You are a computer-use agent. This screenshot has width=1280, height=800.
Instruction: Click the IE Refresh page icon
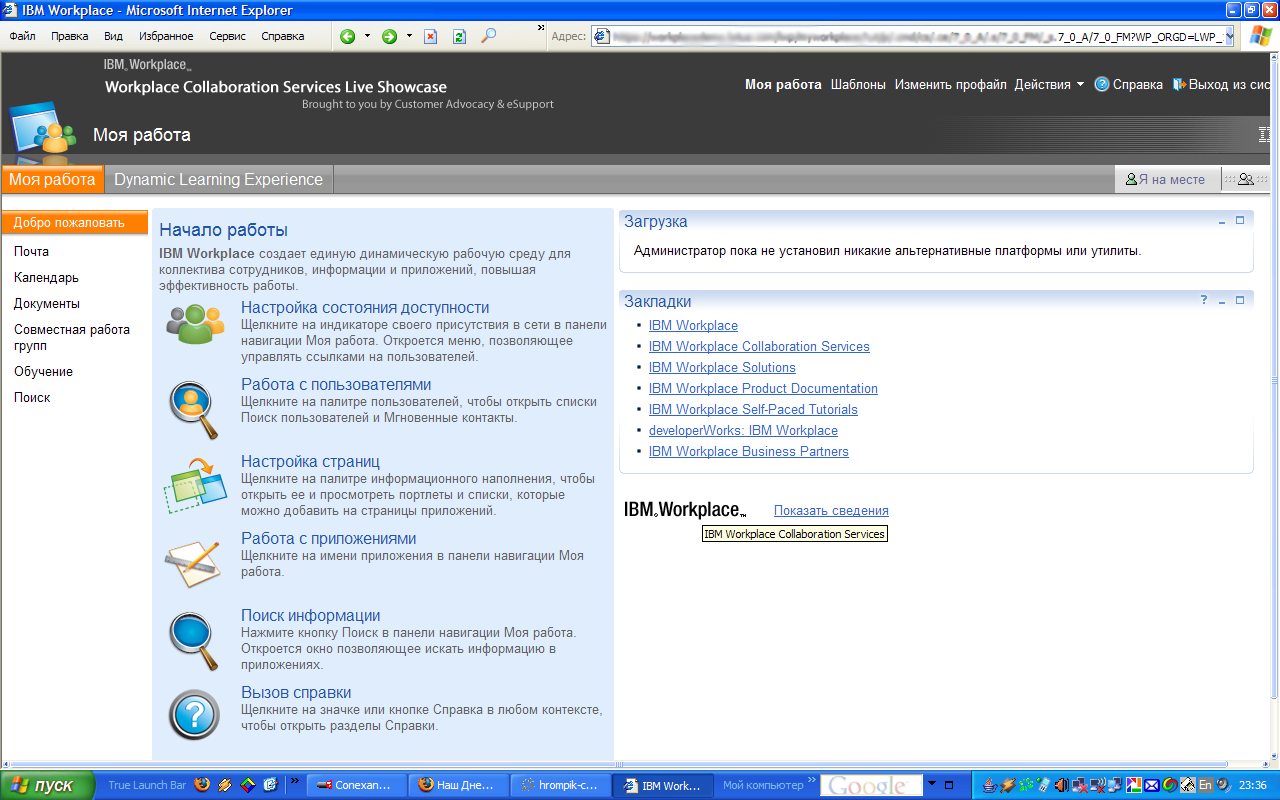(459, 36)
